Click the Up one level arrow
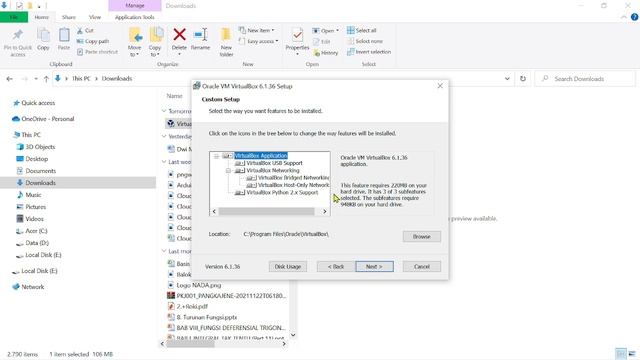 pyautogui.click(x=46, y=79)
